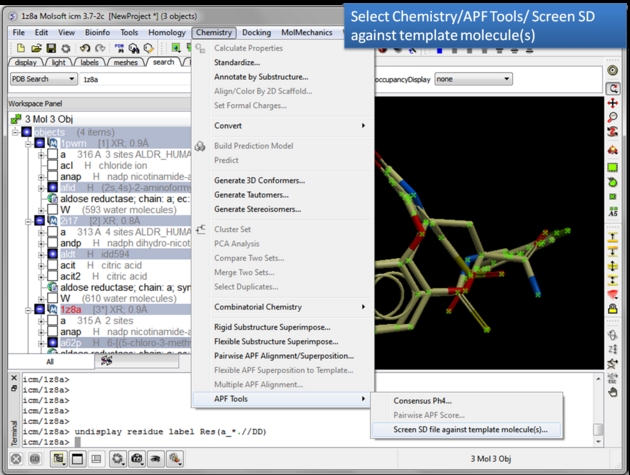Toggle checkbox for W 593 water molecules
The height and width of the screenshot is (475, 630).
click(52, 209)
